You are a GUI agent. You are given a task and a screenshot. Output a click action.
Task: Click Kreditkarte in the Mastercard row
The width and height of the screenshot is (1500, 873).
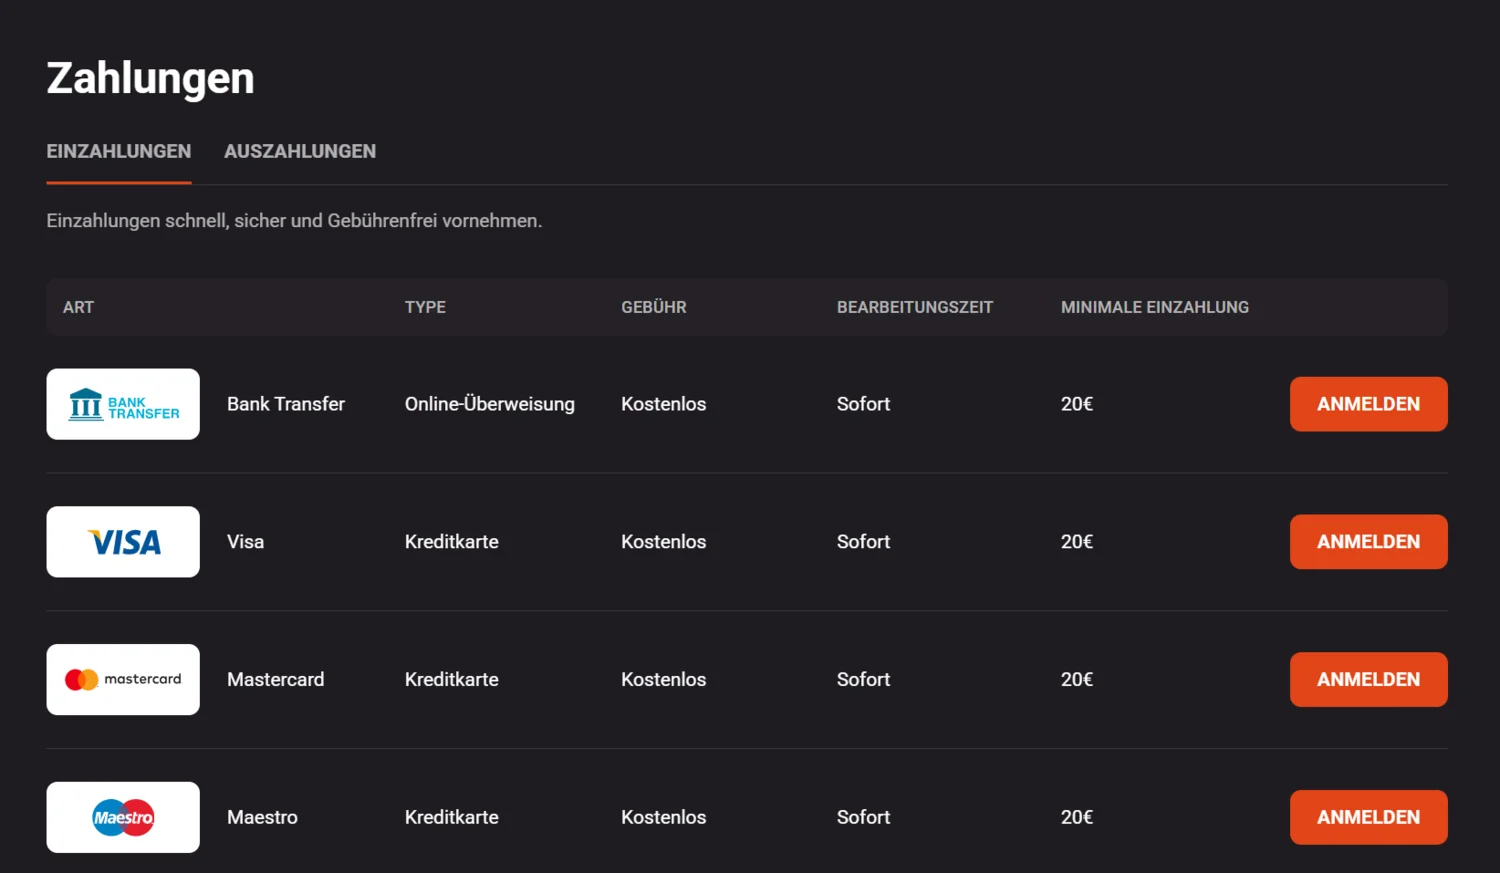pyautogui.click(x=452, y=680)
